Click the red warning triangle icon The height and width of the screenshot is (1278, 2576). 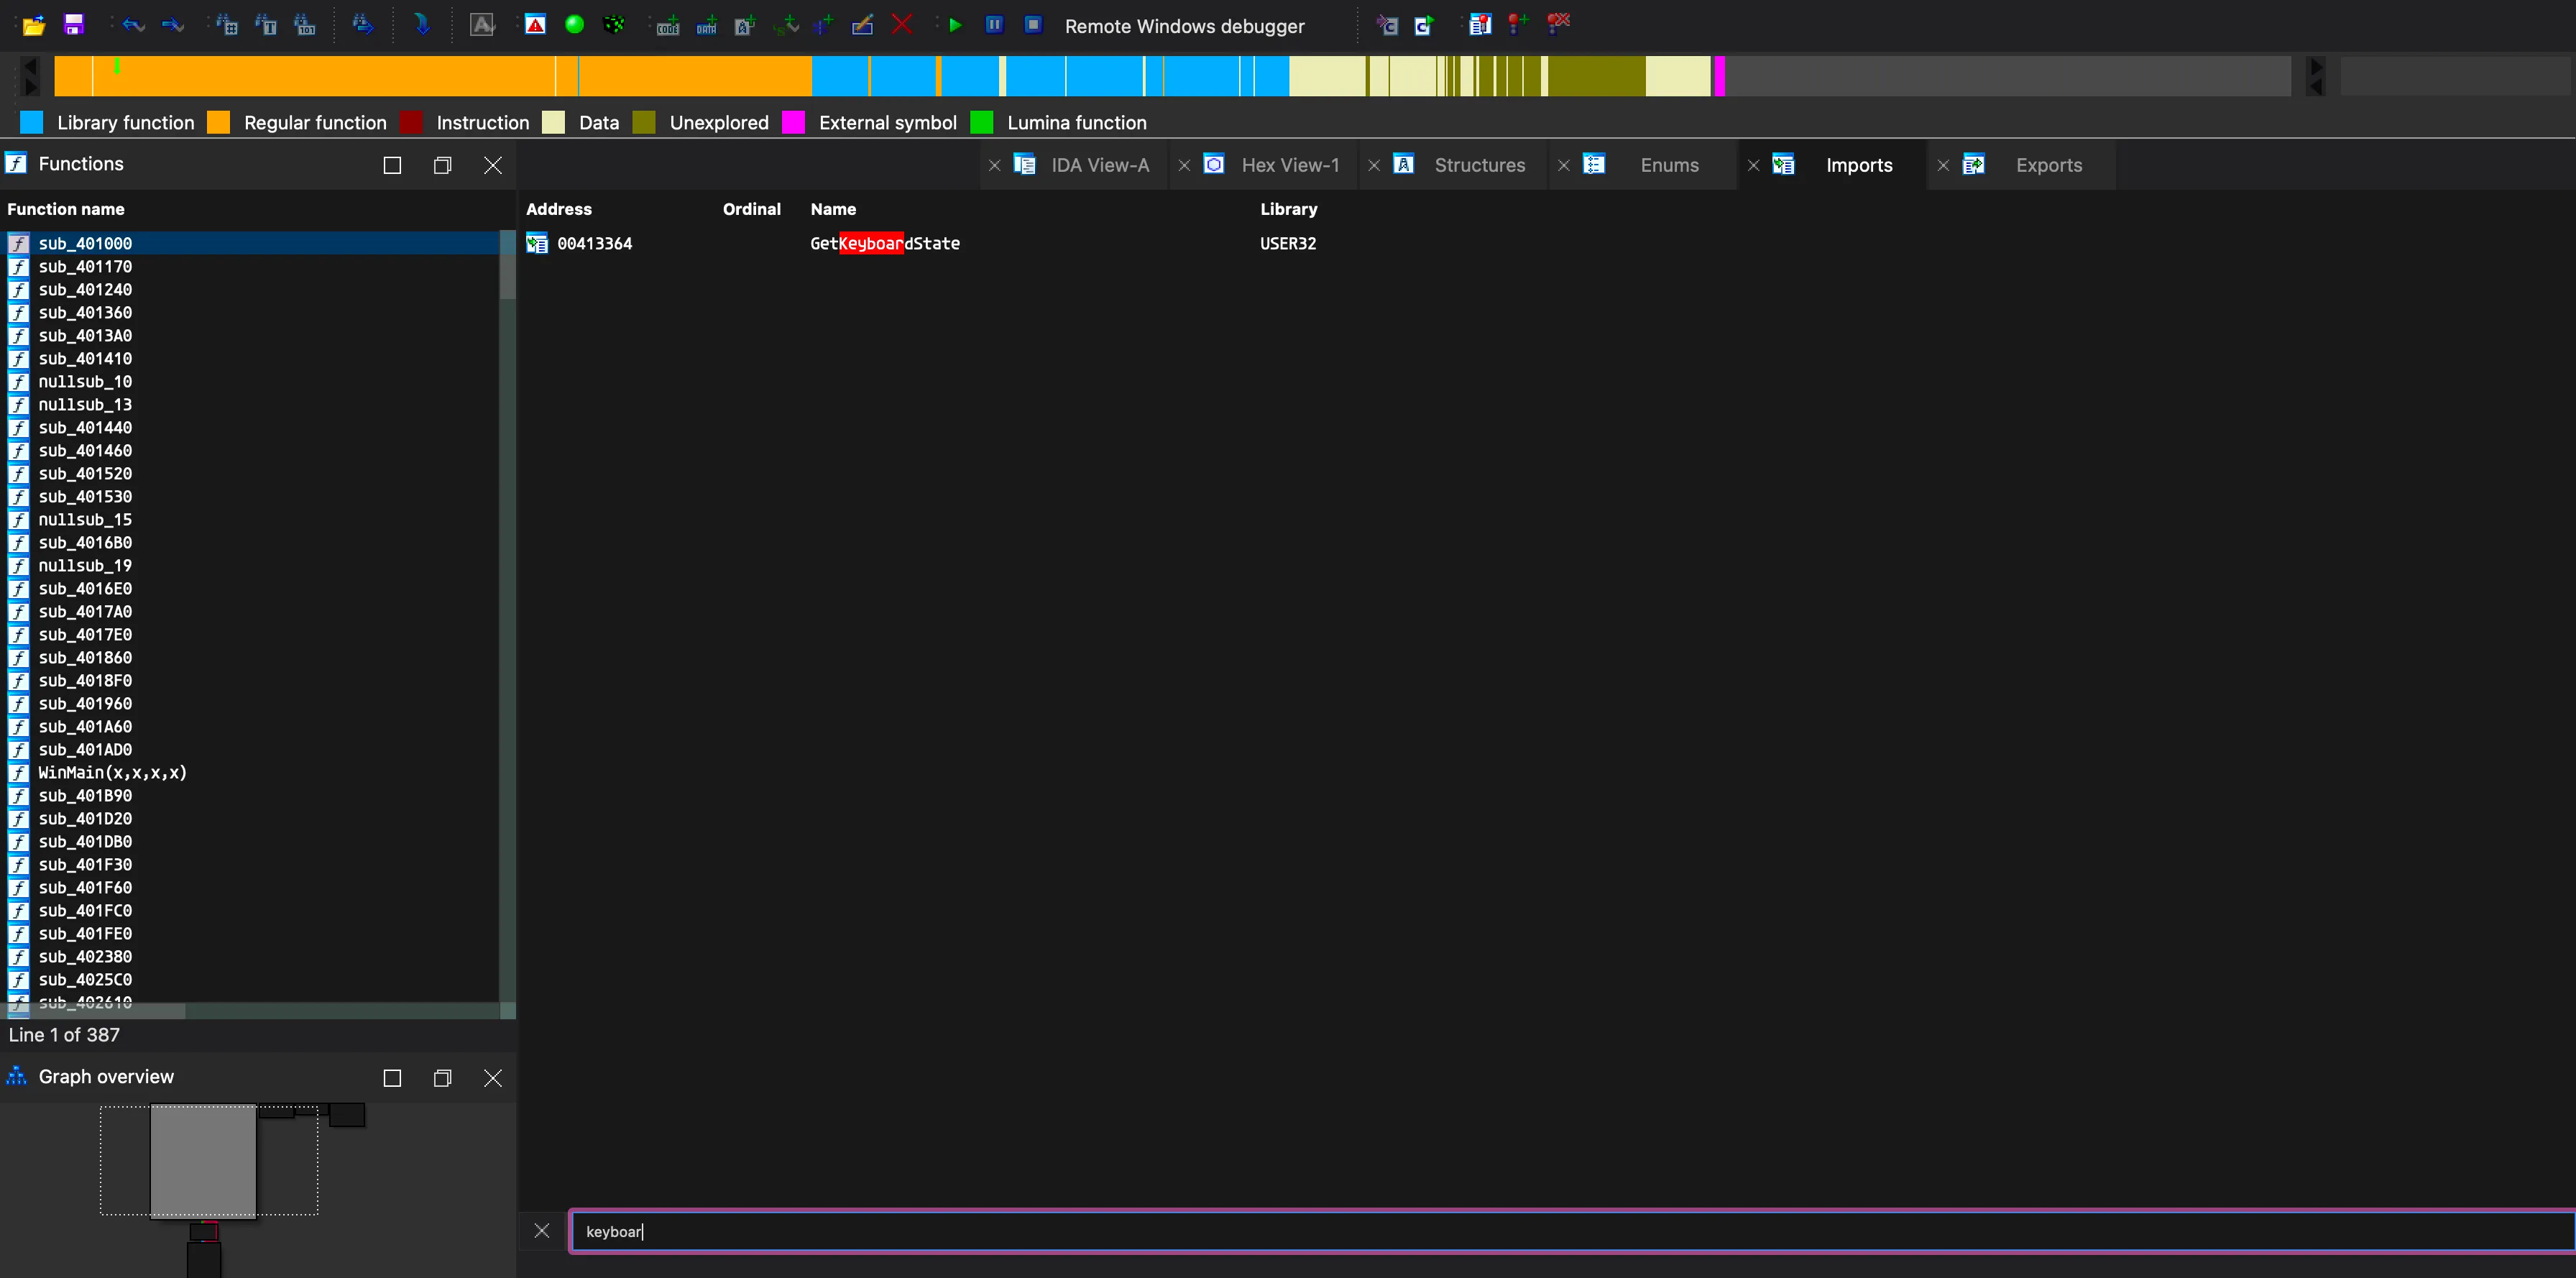coord(536,25)
